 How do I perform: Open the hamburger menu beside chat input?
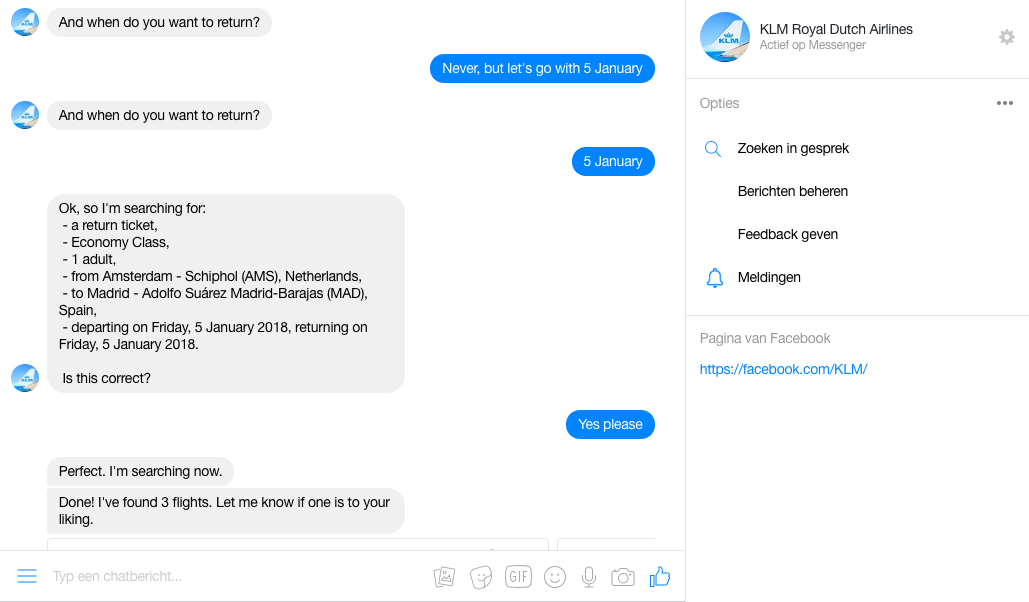pos(27,576)
